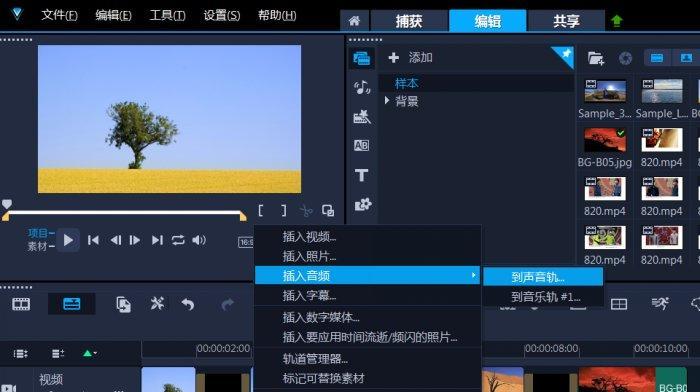The width and height of the screenshot is (700, 392).
Task: Open the 插入音频 submenu
Action: (x=367, y=276)
